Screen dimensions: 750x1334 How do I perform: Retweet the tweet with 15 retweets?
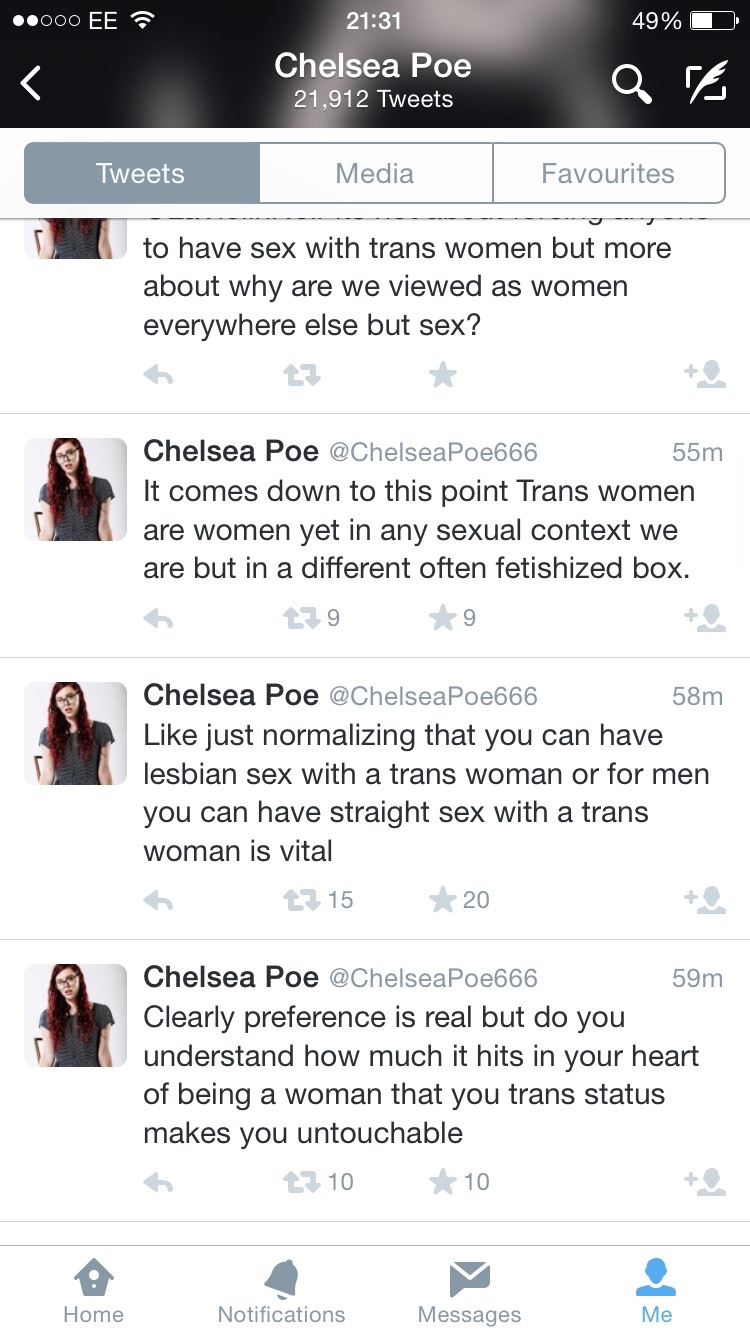pyautogui.click(x=301, y=900)
